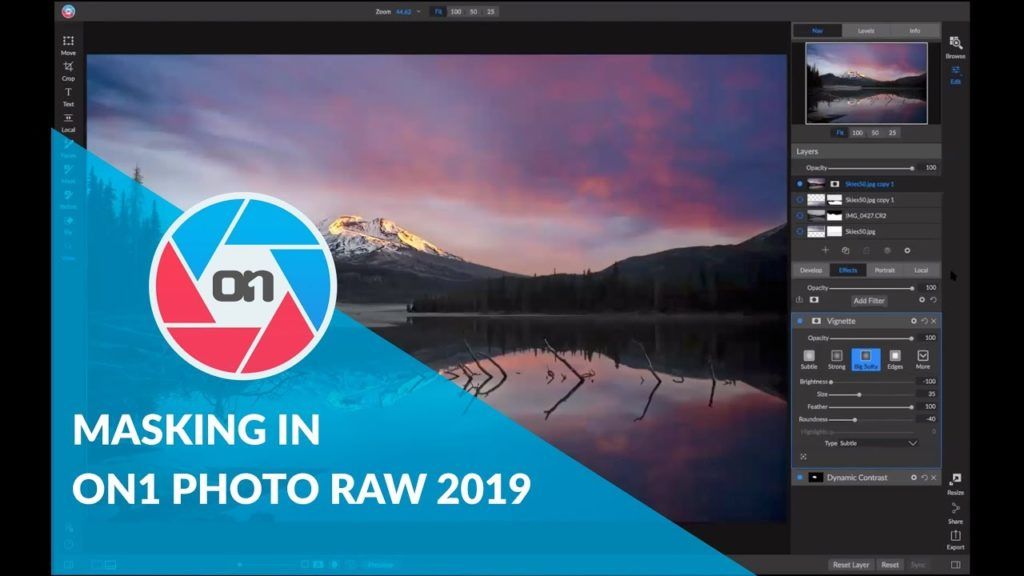
Task: Toggle visibility of bottom Skies50.jpg layer
Action: [799, 231]
